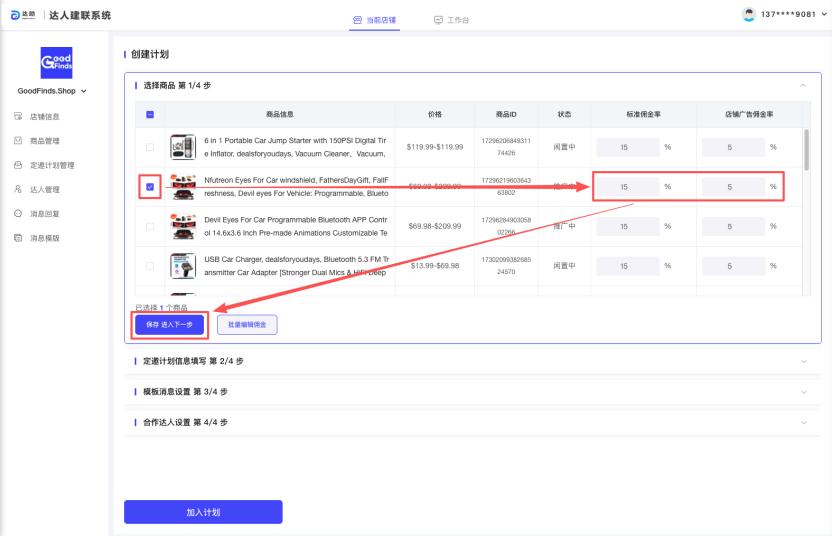Image resolution: width=832 pixels, height=536 pixels.
Task: Click the 店铺信息 sidebar icon
Action: click(18, 117)
